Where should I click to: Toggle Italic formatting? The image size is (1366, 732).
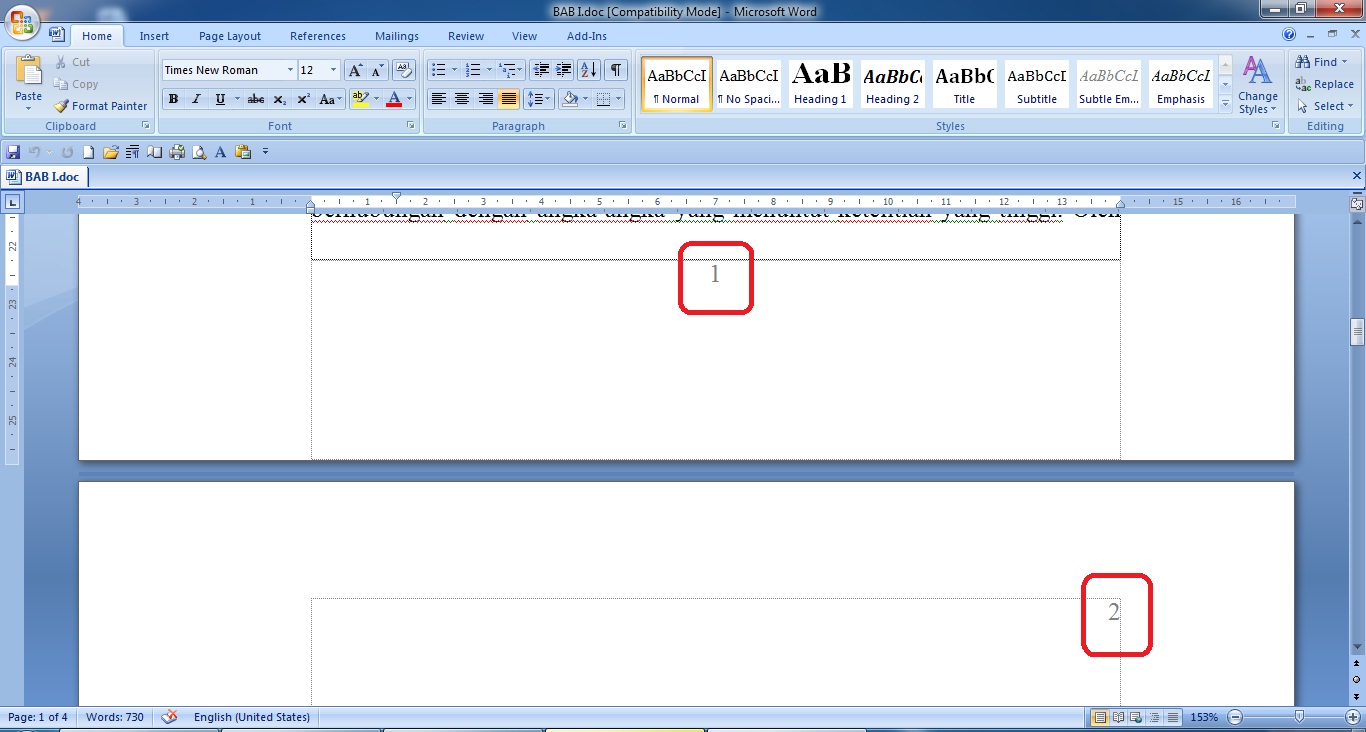(196, 99)
